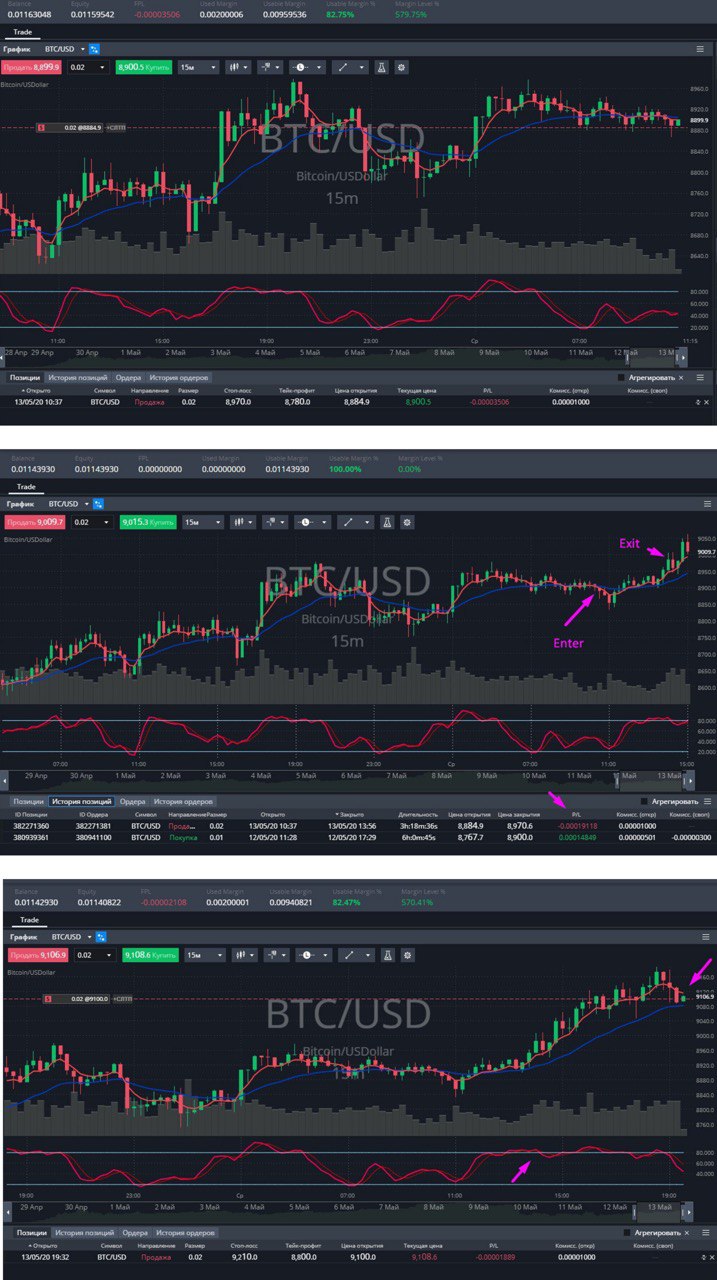
Task: Click the red Продать 8,899.9 sell button
Action: (33, 67)
